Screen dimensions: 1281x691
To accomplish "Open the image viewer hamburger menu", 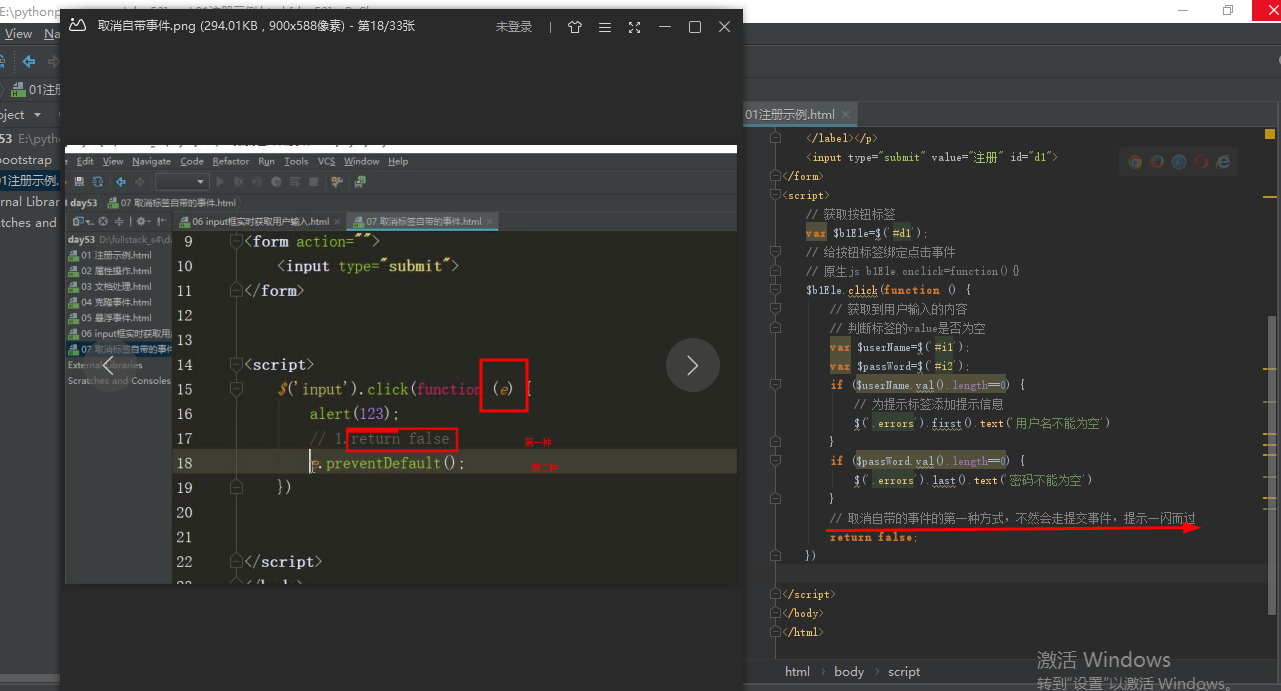I will (604, 27).
